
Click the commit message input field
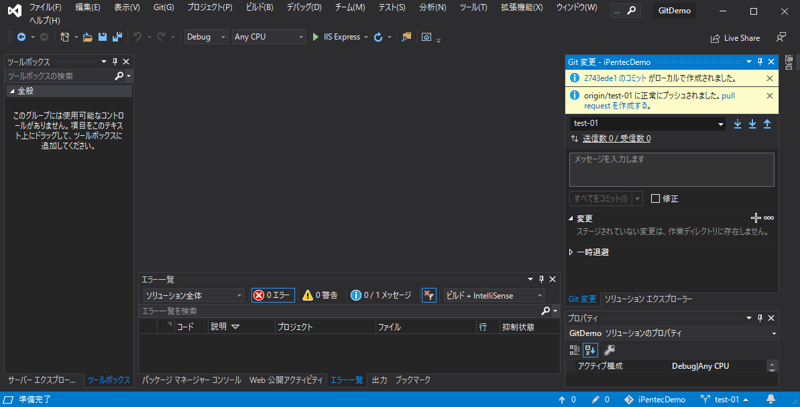671,169
